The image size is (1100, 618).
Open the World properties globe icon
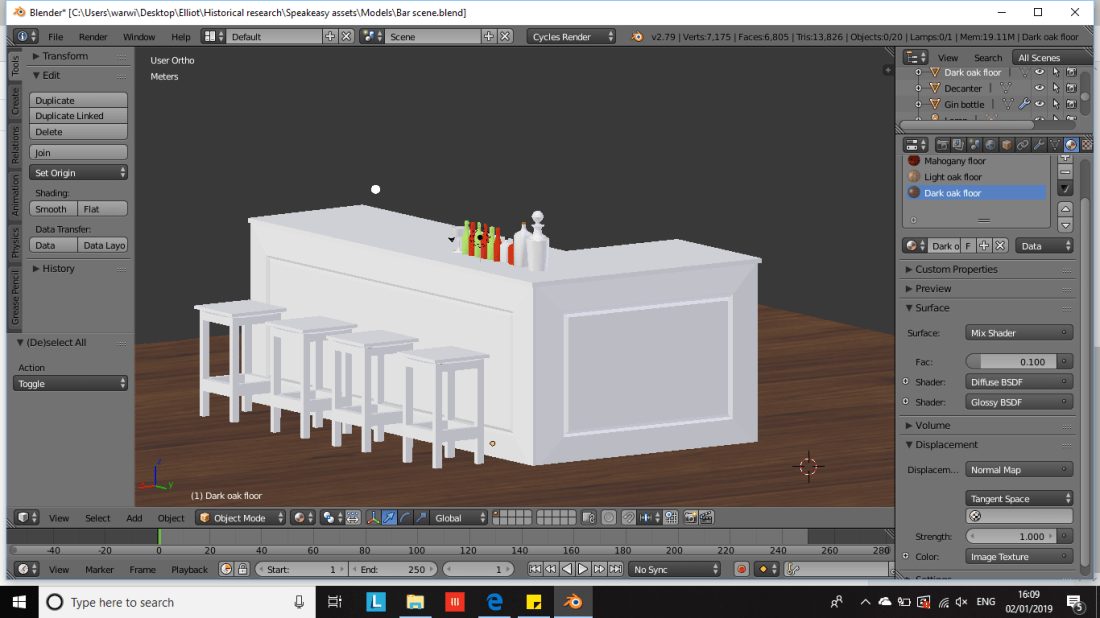click(988, 145)
